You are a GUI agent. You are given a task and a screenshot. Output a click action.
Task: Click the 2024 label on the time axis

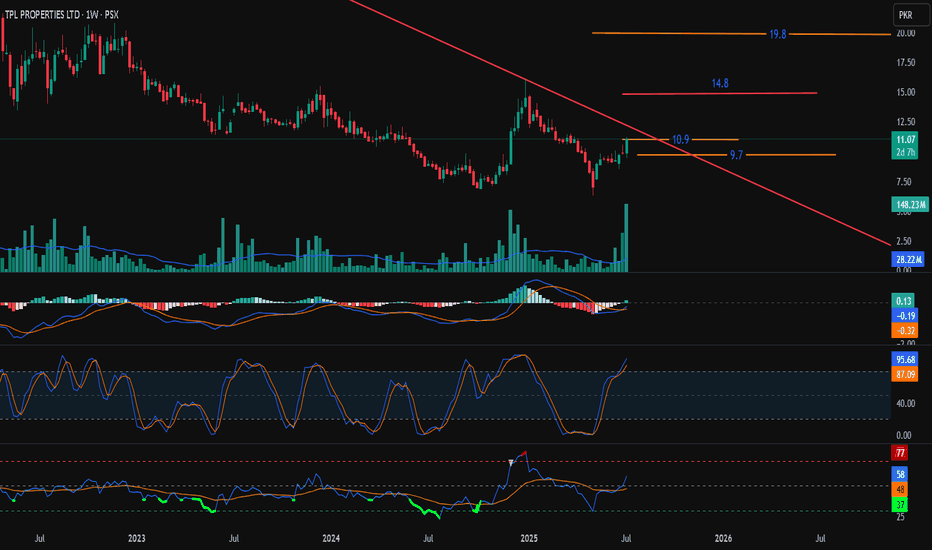coord(331,538)
